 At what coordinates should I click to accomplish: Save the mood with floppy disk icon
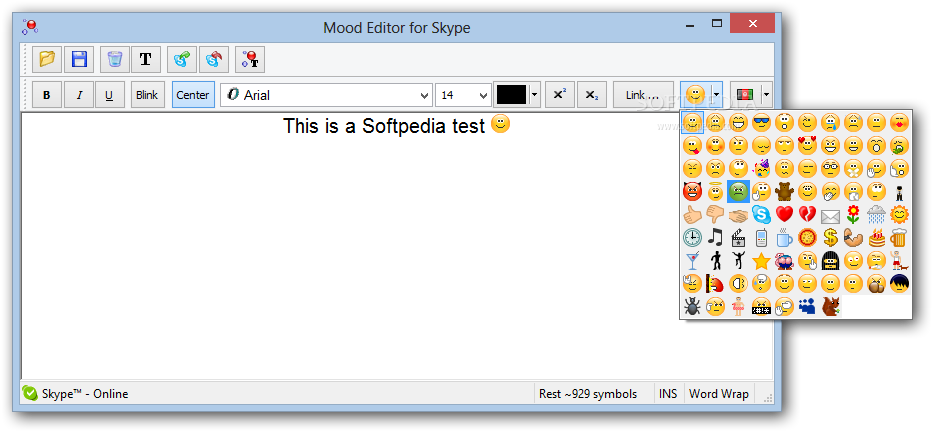click(x=79, y=59)
